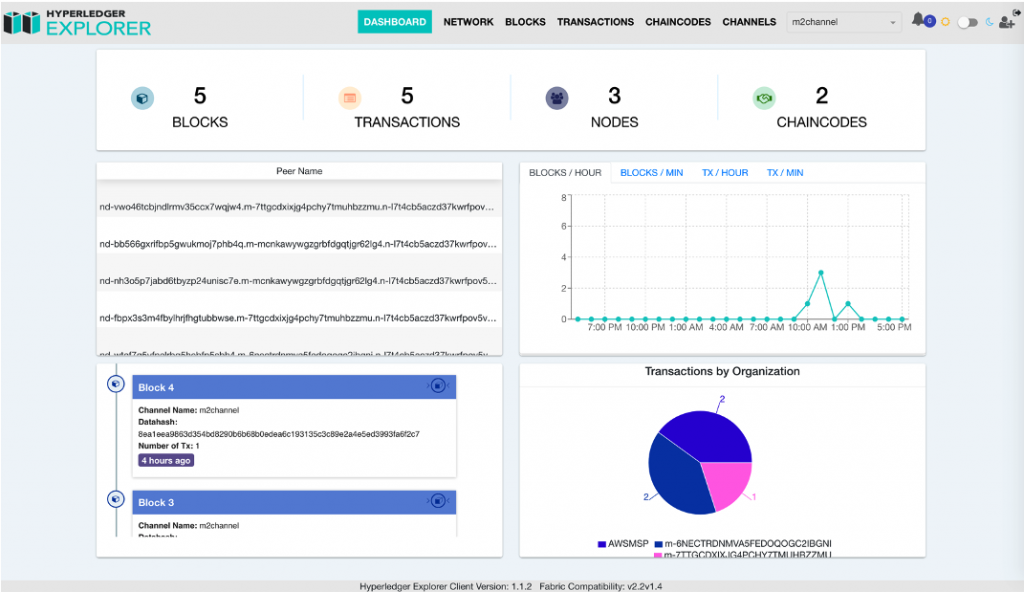1024x592 pixels.
Task: Click the icon right of Block 3 header
Action: [x=438, y=501]
